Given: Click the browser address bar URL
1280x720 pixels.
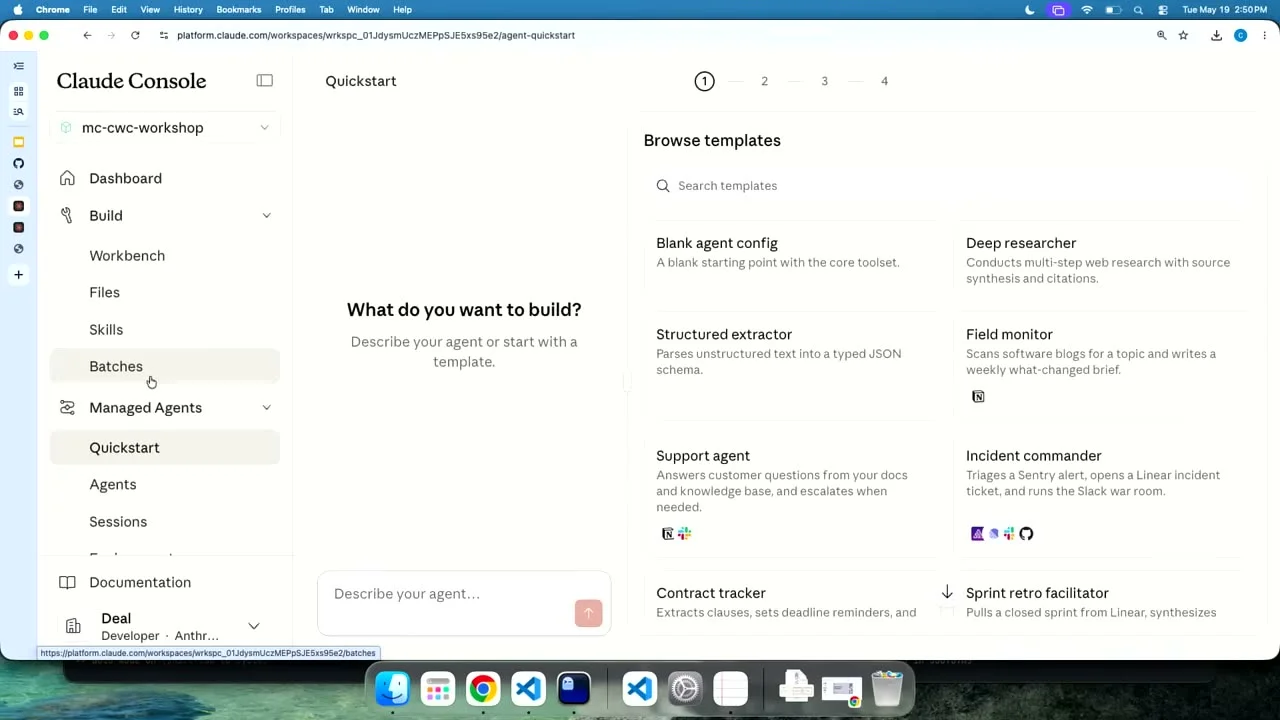Looking at the screenshot, I should [376, 35].
